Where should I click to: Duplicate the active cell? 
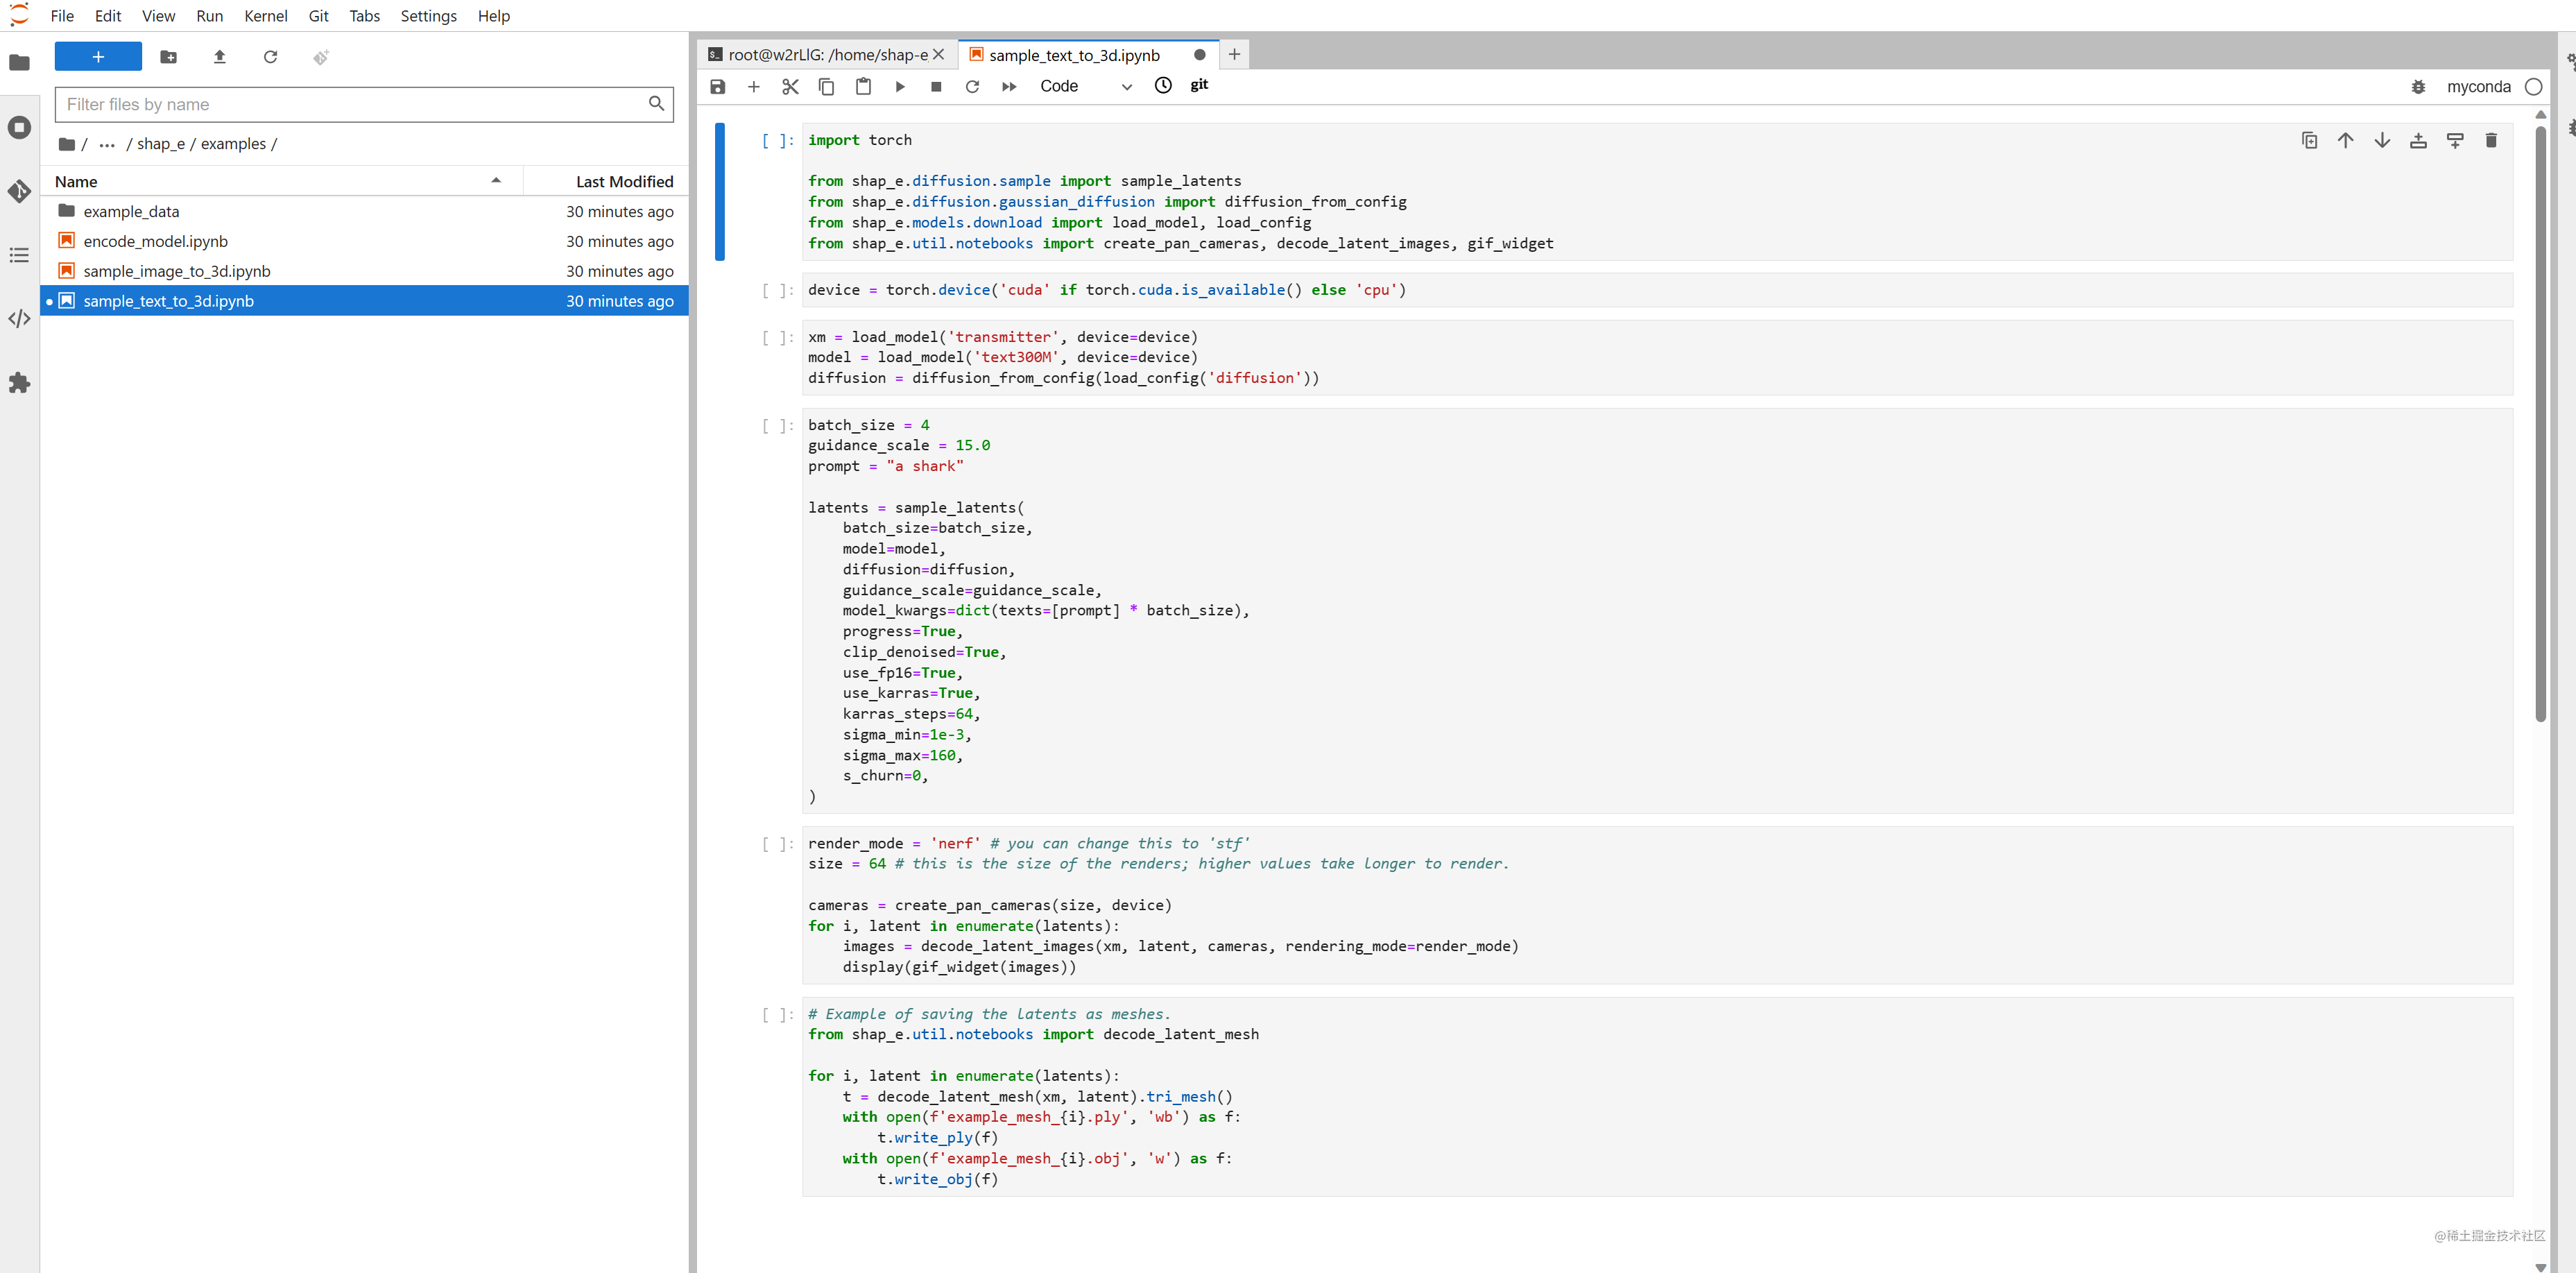[x=2309, y=141]
